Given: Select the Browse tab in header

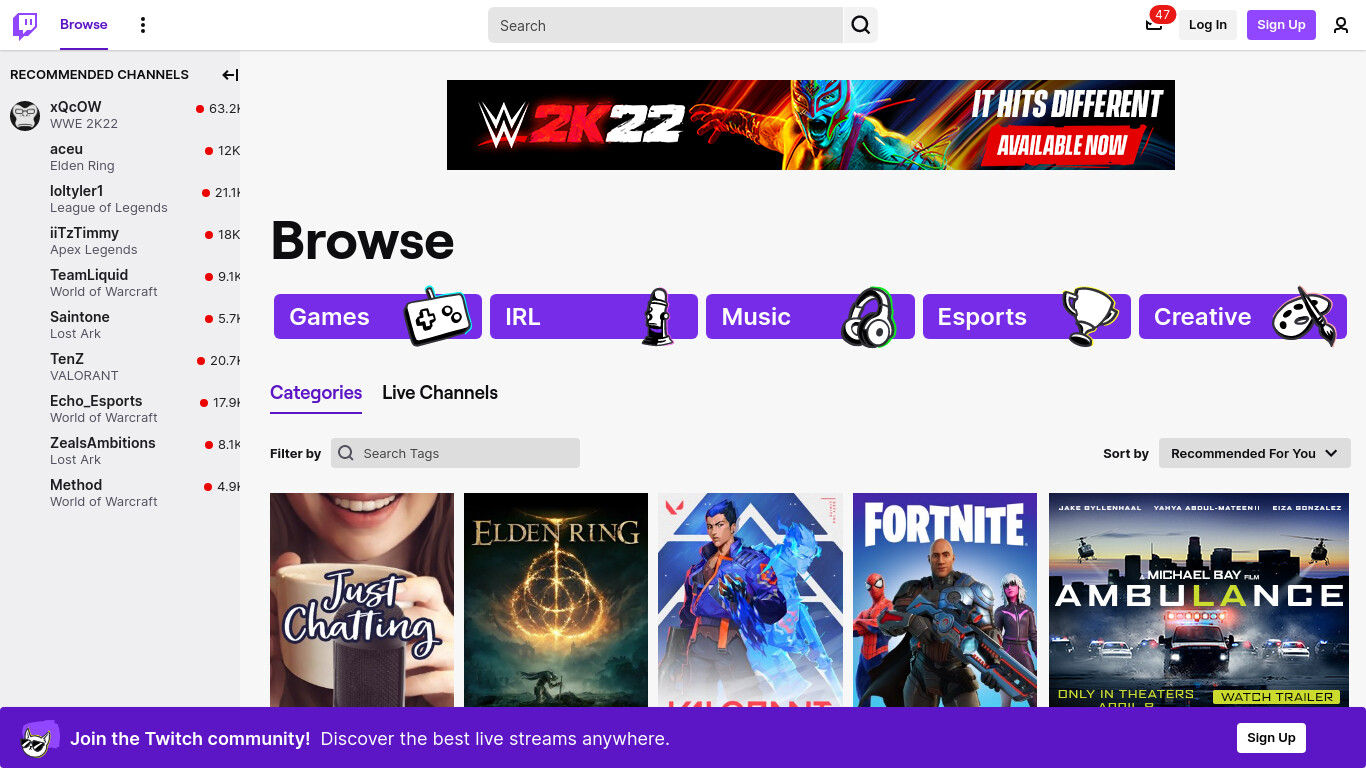Looking at the screenshot, I should pos(84,25).
